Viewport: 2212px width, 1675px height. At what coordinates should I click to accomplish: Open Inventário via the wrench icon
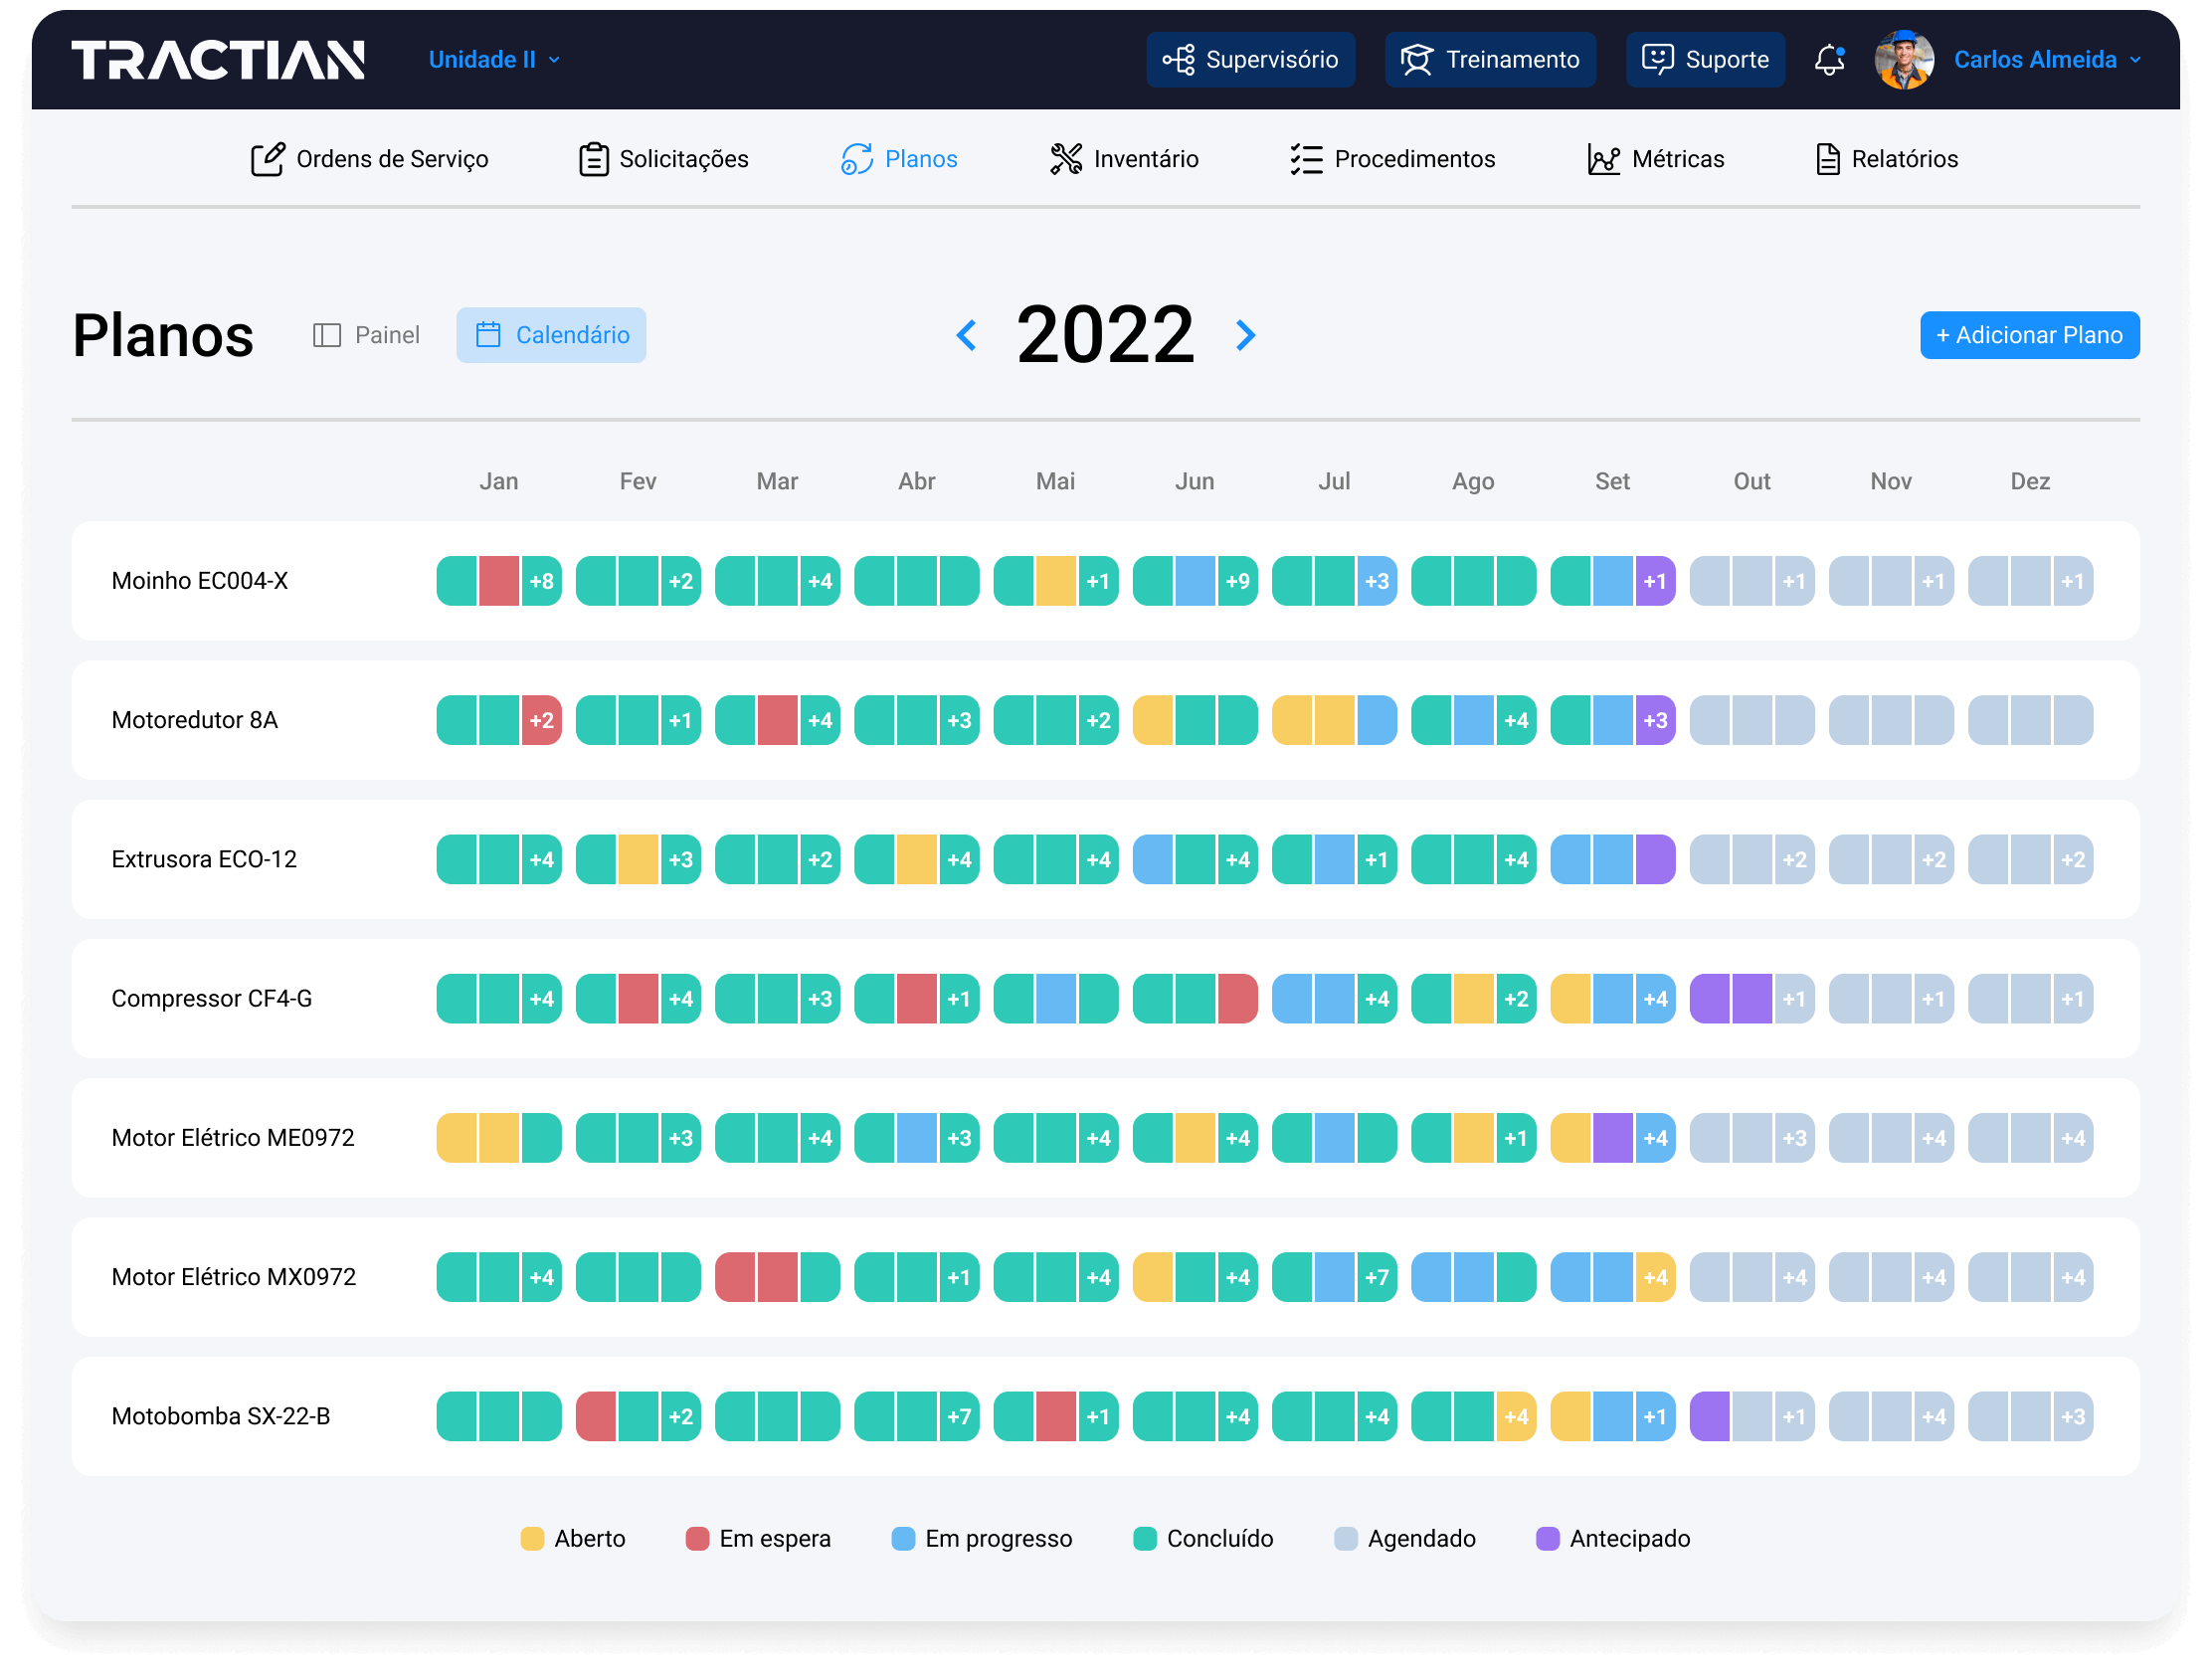point(1066,158)
